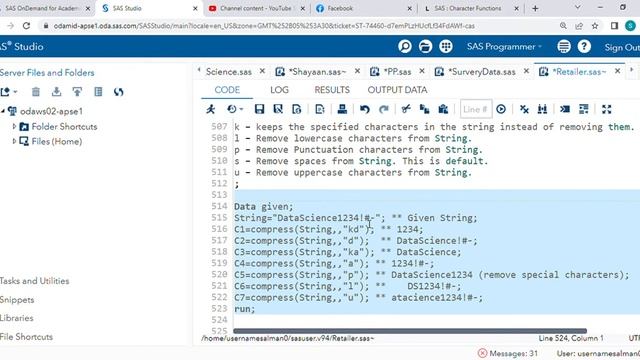Open the SAS Programmer dropdown

pyautogui.click(x=504, y=47)
